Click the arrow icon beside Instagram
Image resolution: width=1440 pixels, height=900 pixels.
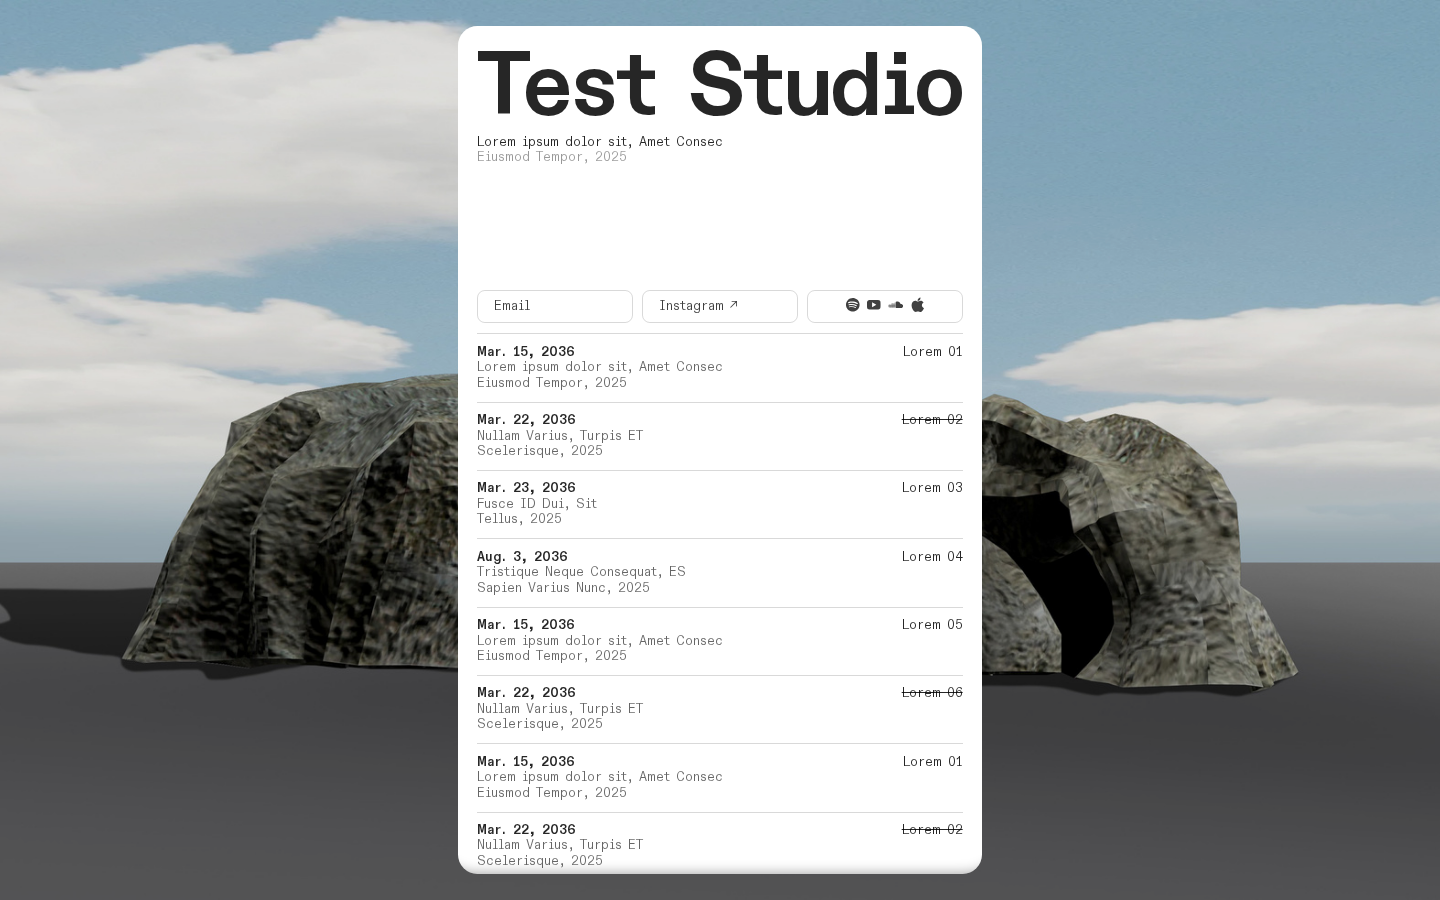click(734, 305)
